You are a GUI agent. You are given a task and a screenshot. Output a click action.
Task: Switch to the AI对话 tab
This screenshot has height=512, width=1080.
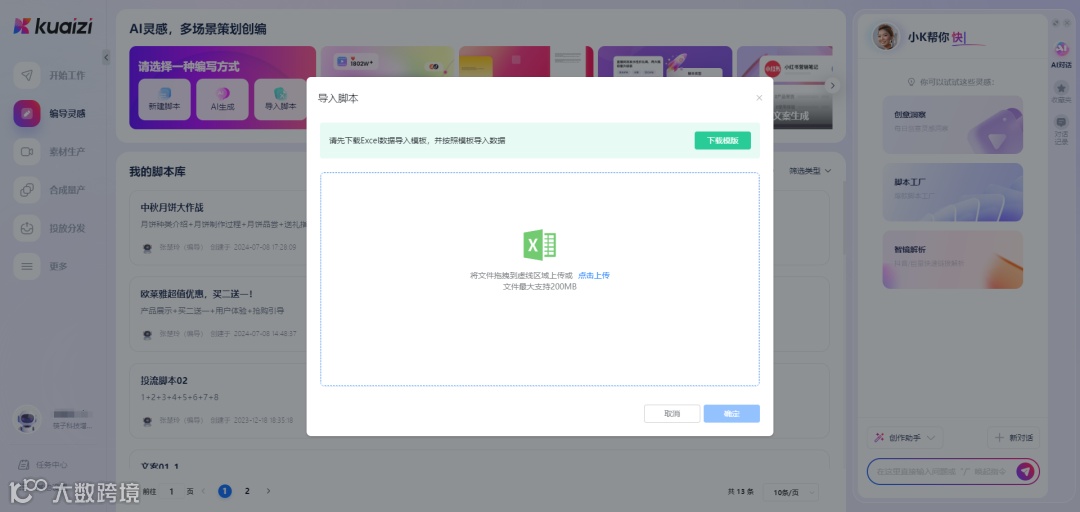click(1061, 55)
